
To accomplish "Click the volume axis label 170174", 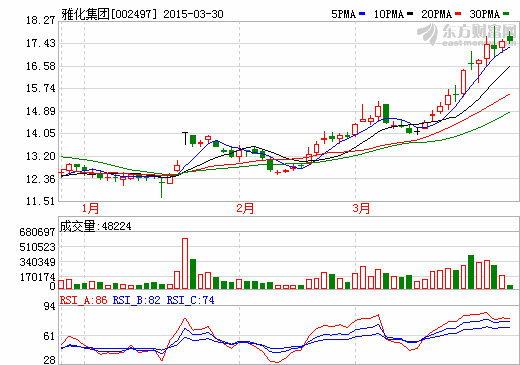I will (x=37, y=277).
